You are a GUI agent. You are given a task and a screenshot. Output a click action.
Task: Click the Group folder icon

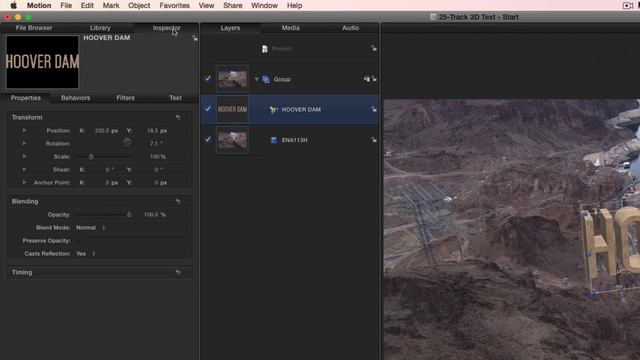pyautogui.click(x=266, y=79)
